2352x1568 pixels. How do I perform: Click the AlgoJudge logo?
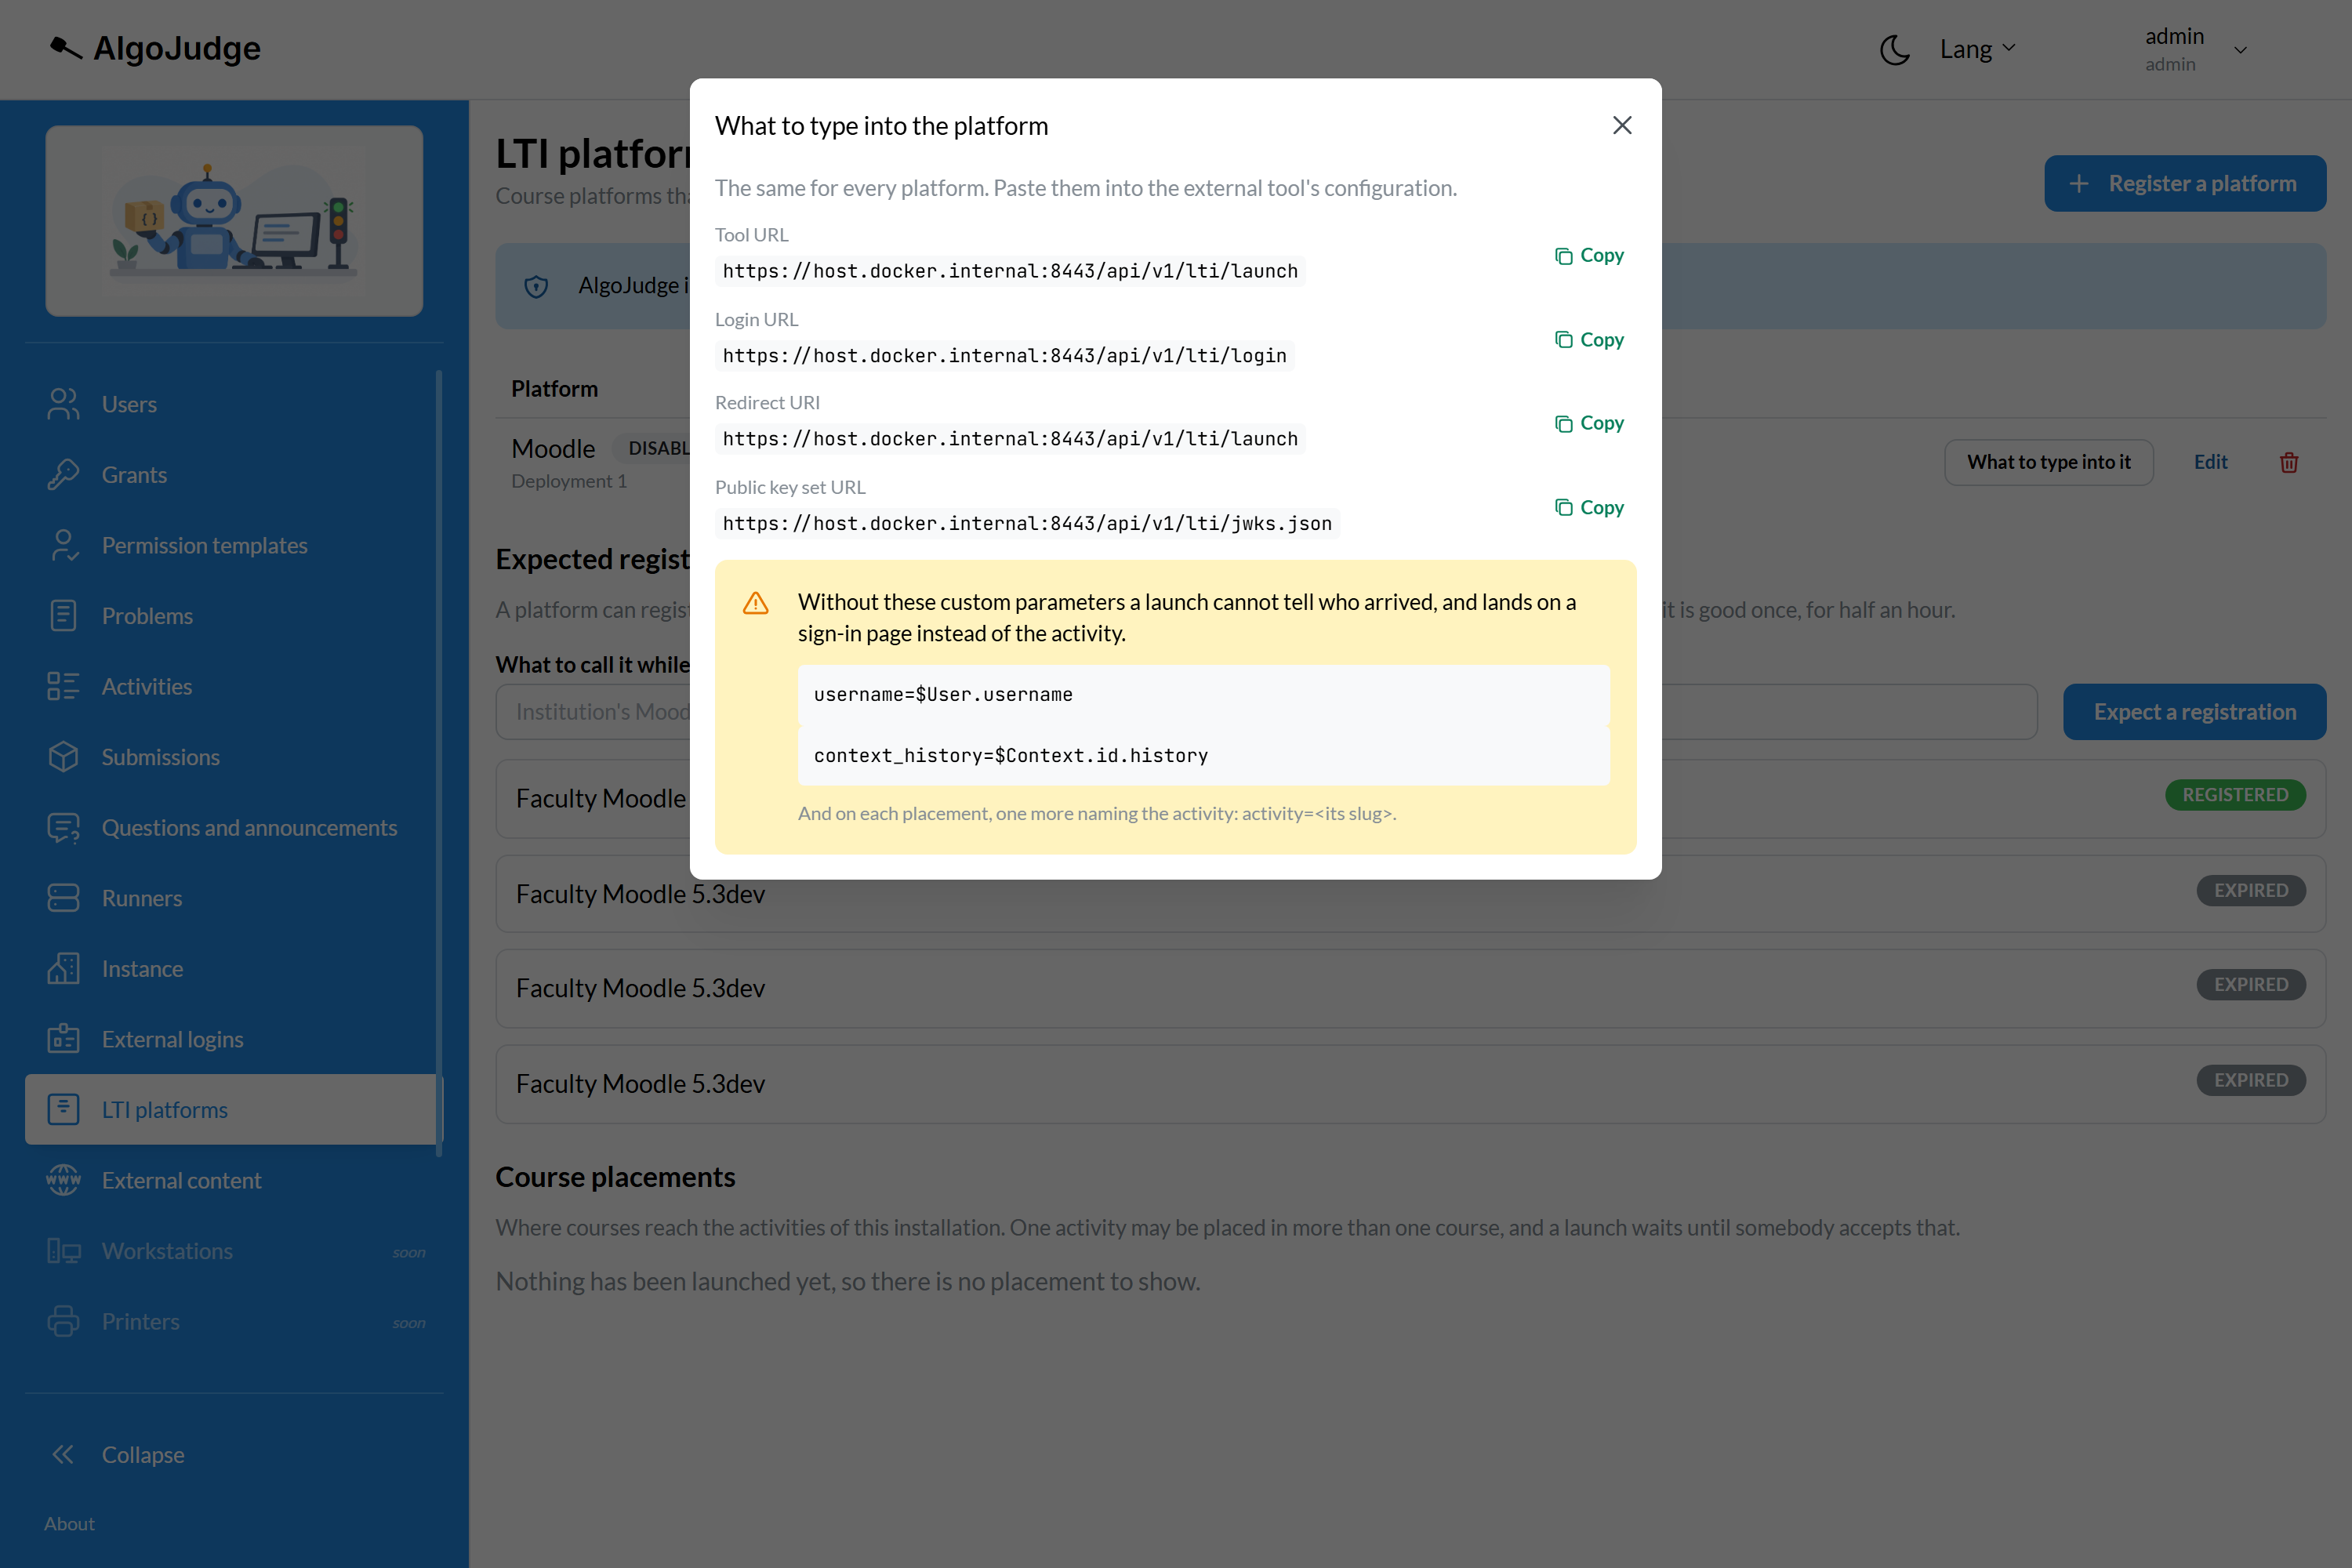coord(155,47)
